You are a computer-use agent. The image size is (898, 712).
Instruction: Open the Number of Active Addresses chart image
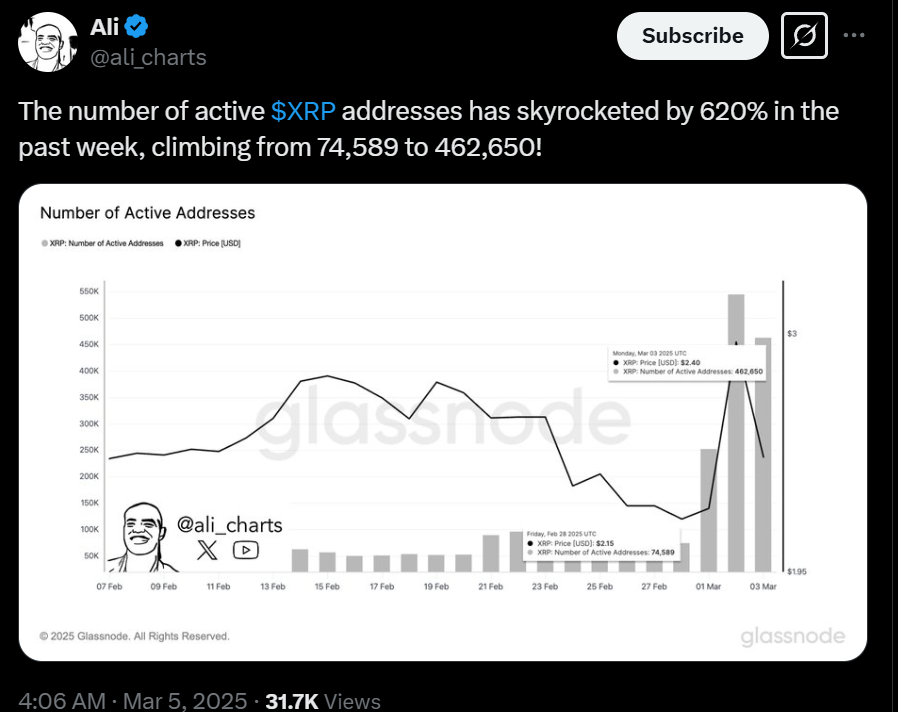(x=443, y=422)
